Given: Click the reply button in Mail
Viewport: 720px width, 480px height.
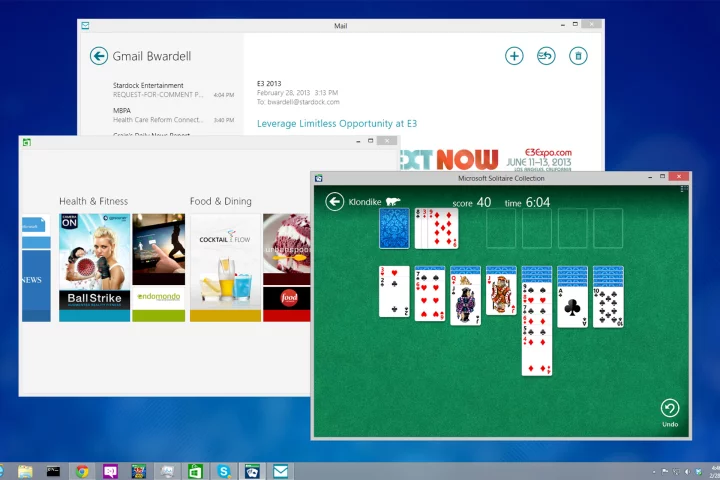Looking at the screenshot, I should point(546,56).
